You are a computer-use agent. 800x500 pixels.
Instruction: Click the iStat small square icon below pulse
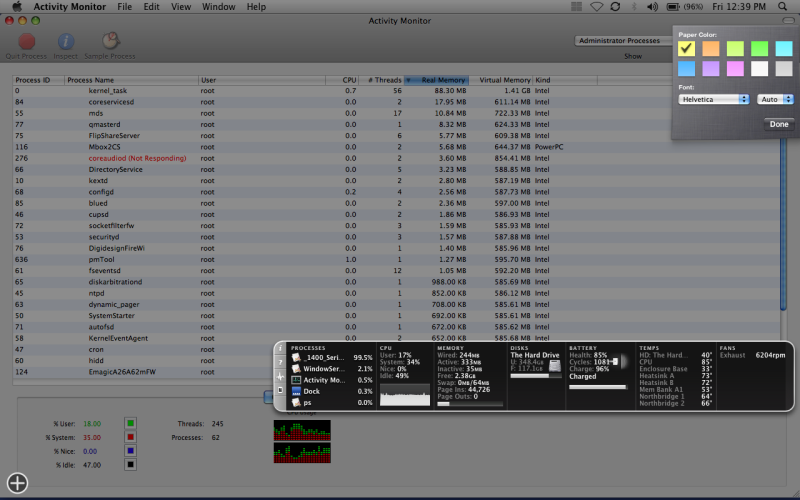coord(280,390)
